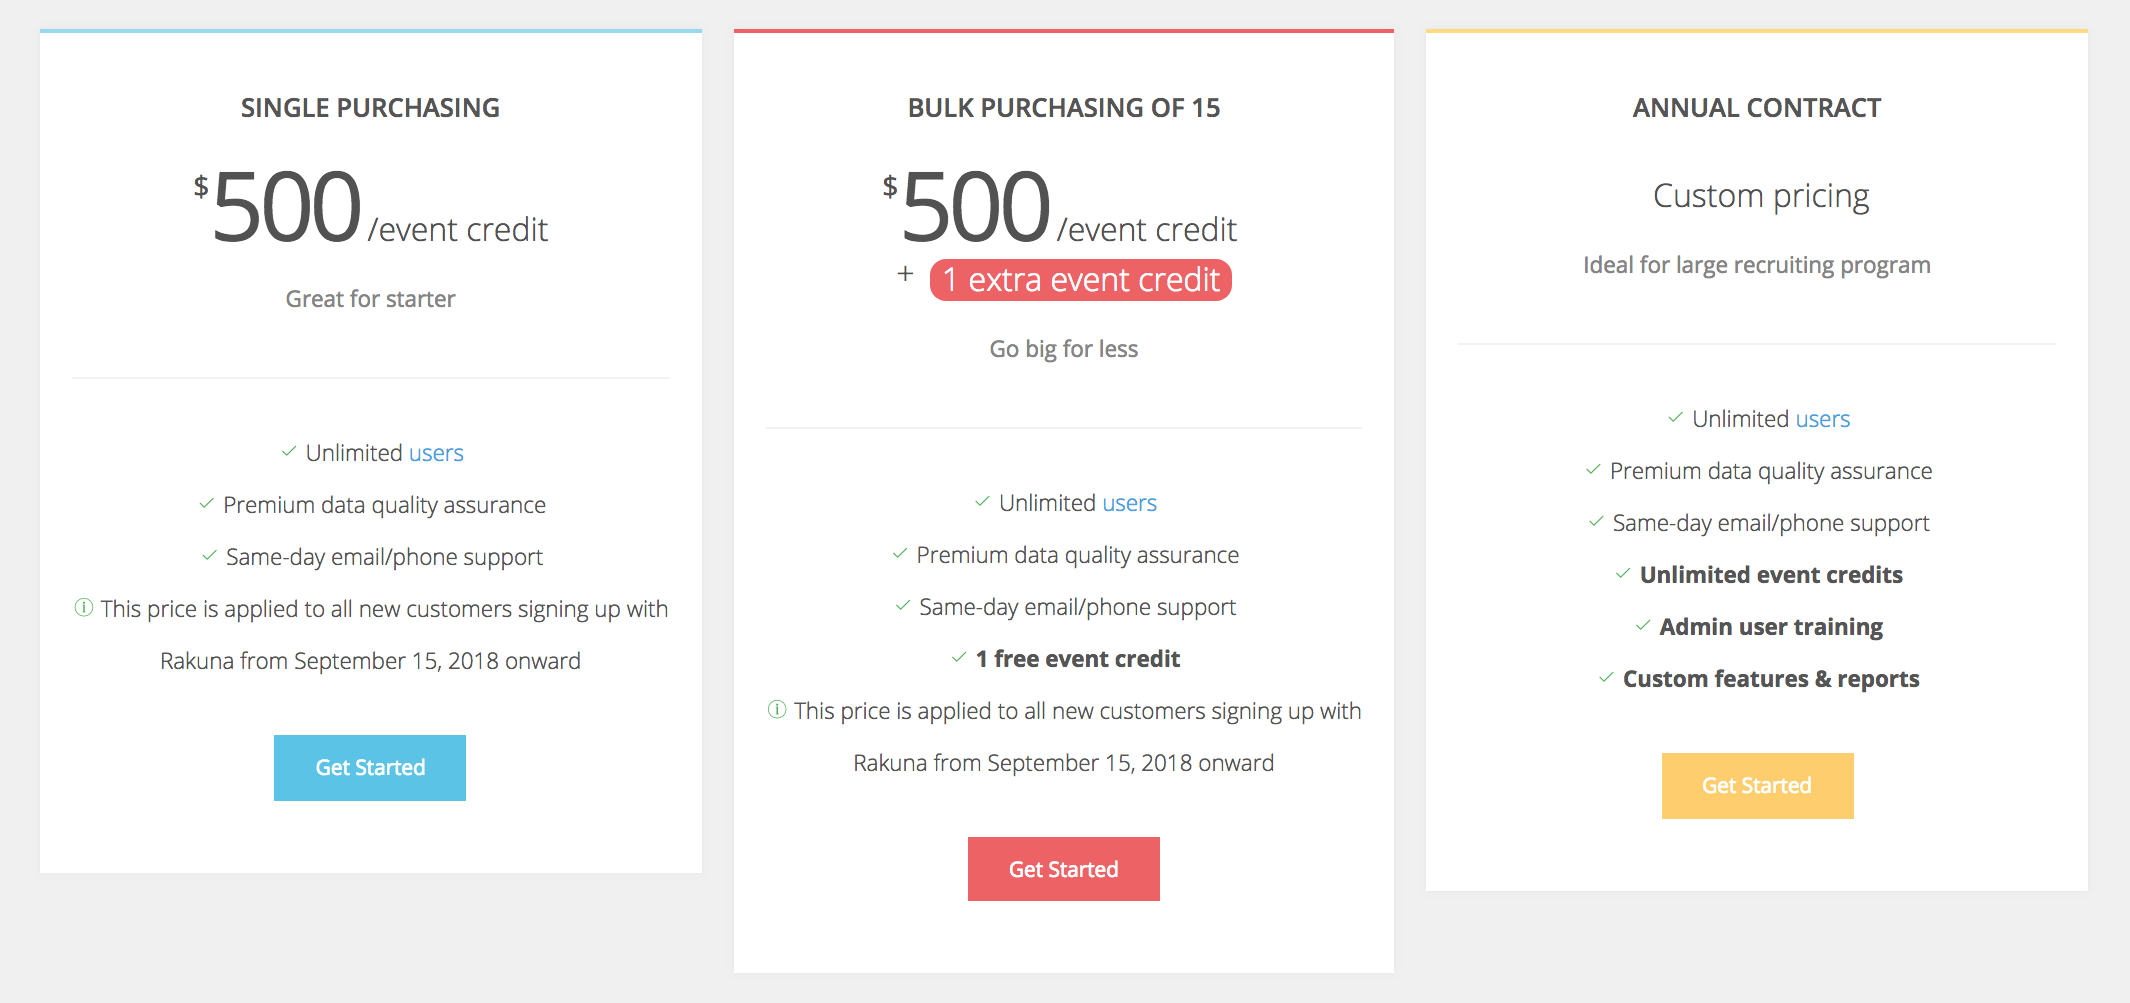Screen dimensions: 2130x1003
Task: Click the "Bulk Purchasing of 15" heading
Action: (1063, 108)
